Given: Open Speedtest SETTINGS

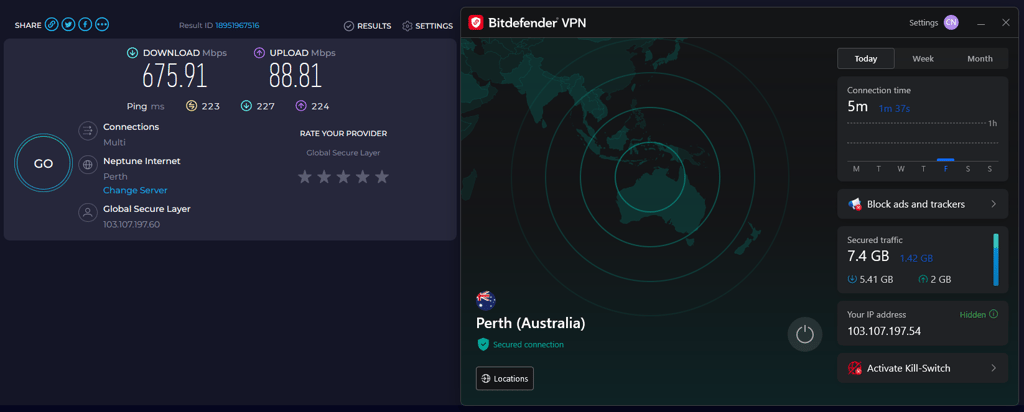Looking at the screenshot, I should pos(428,26).
